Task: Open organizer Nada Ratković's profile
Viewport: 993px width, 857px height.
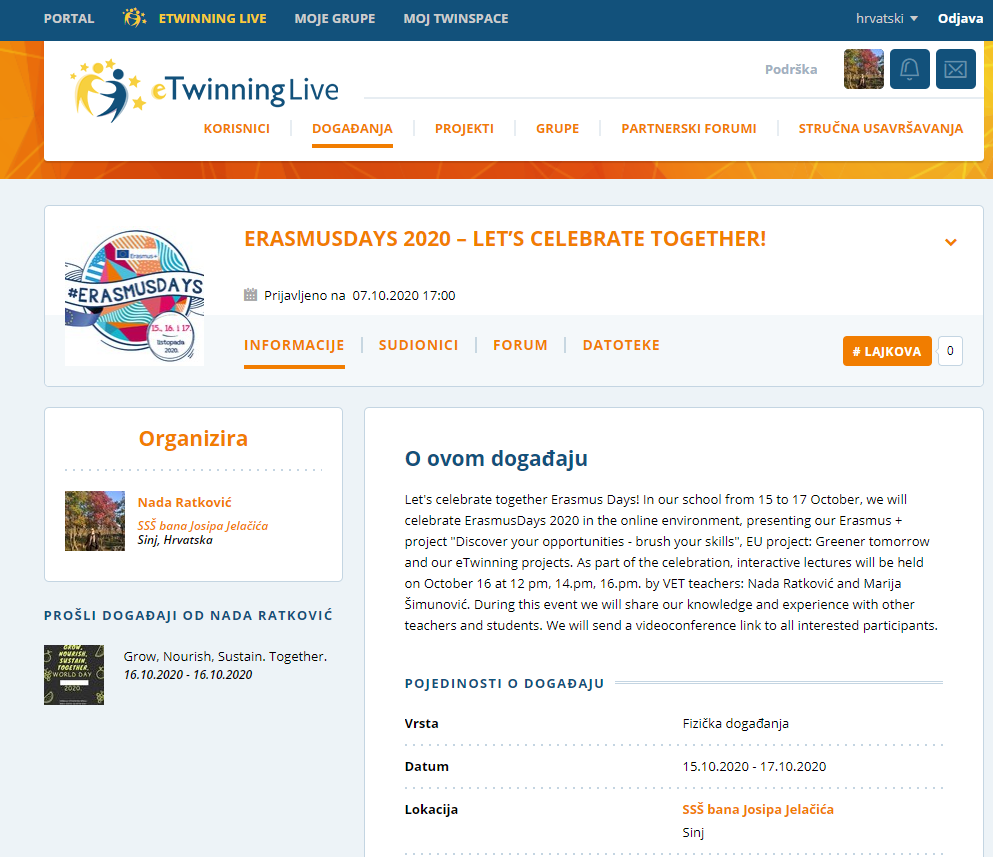Action: (x=184, y=502)
